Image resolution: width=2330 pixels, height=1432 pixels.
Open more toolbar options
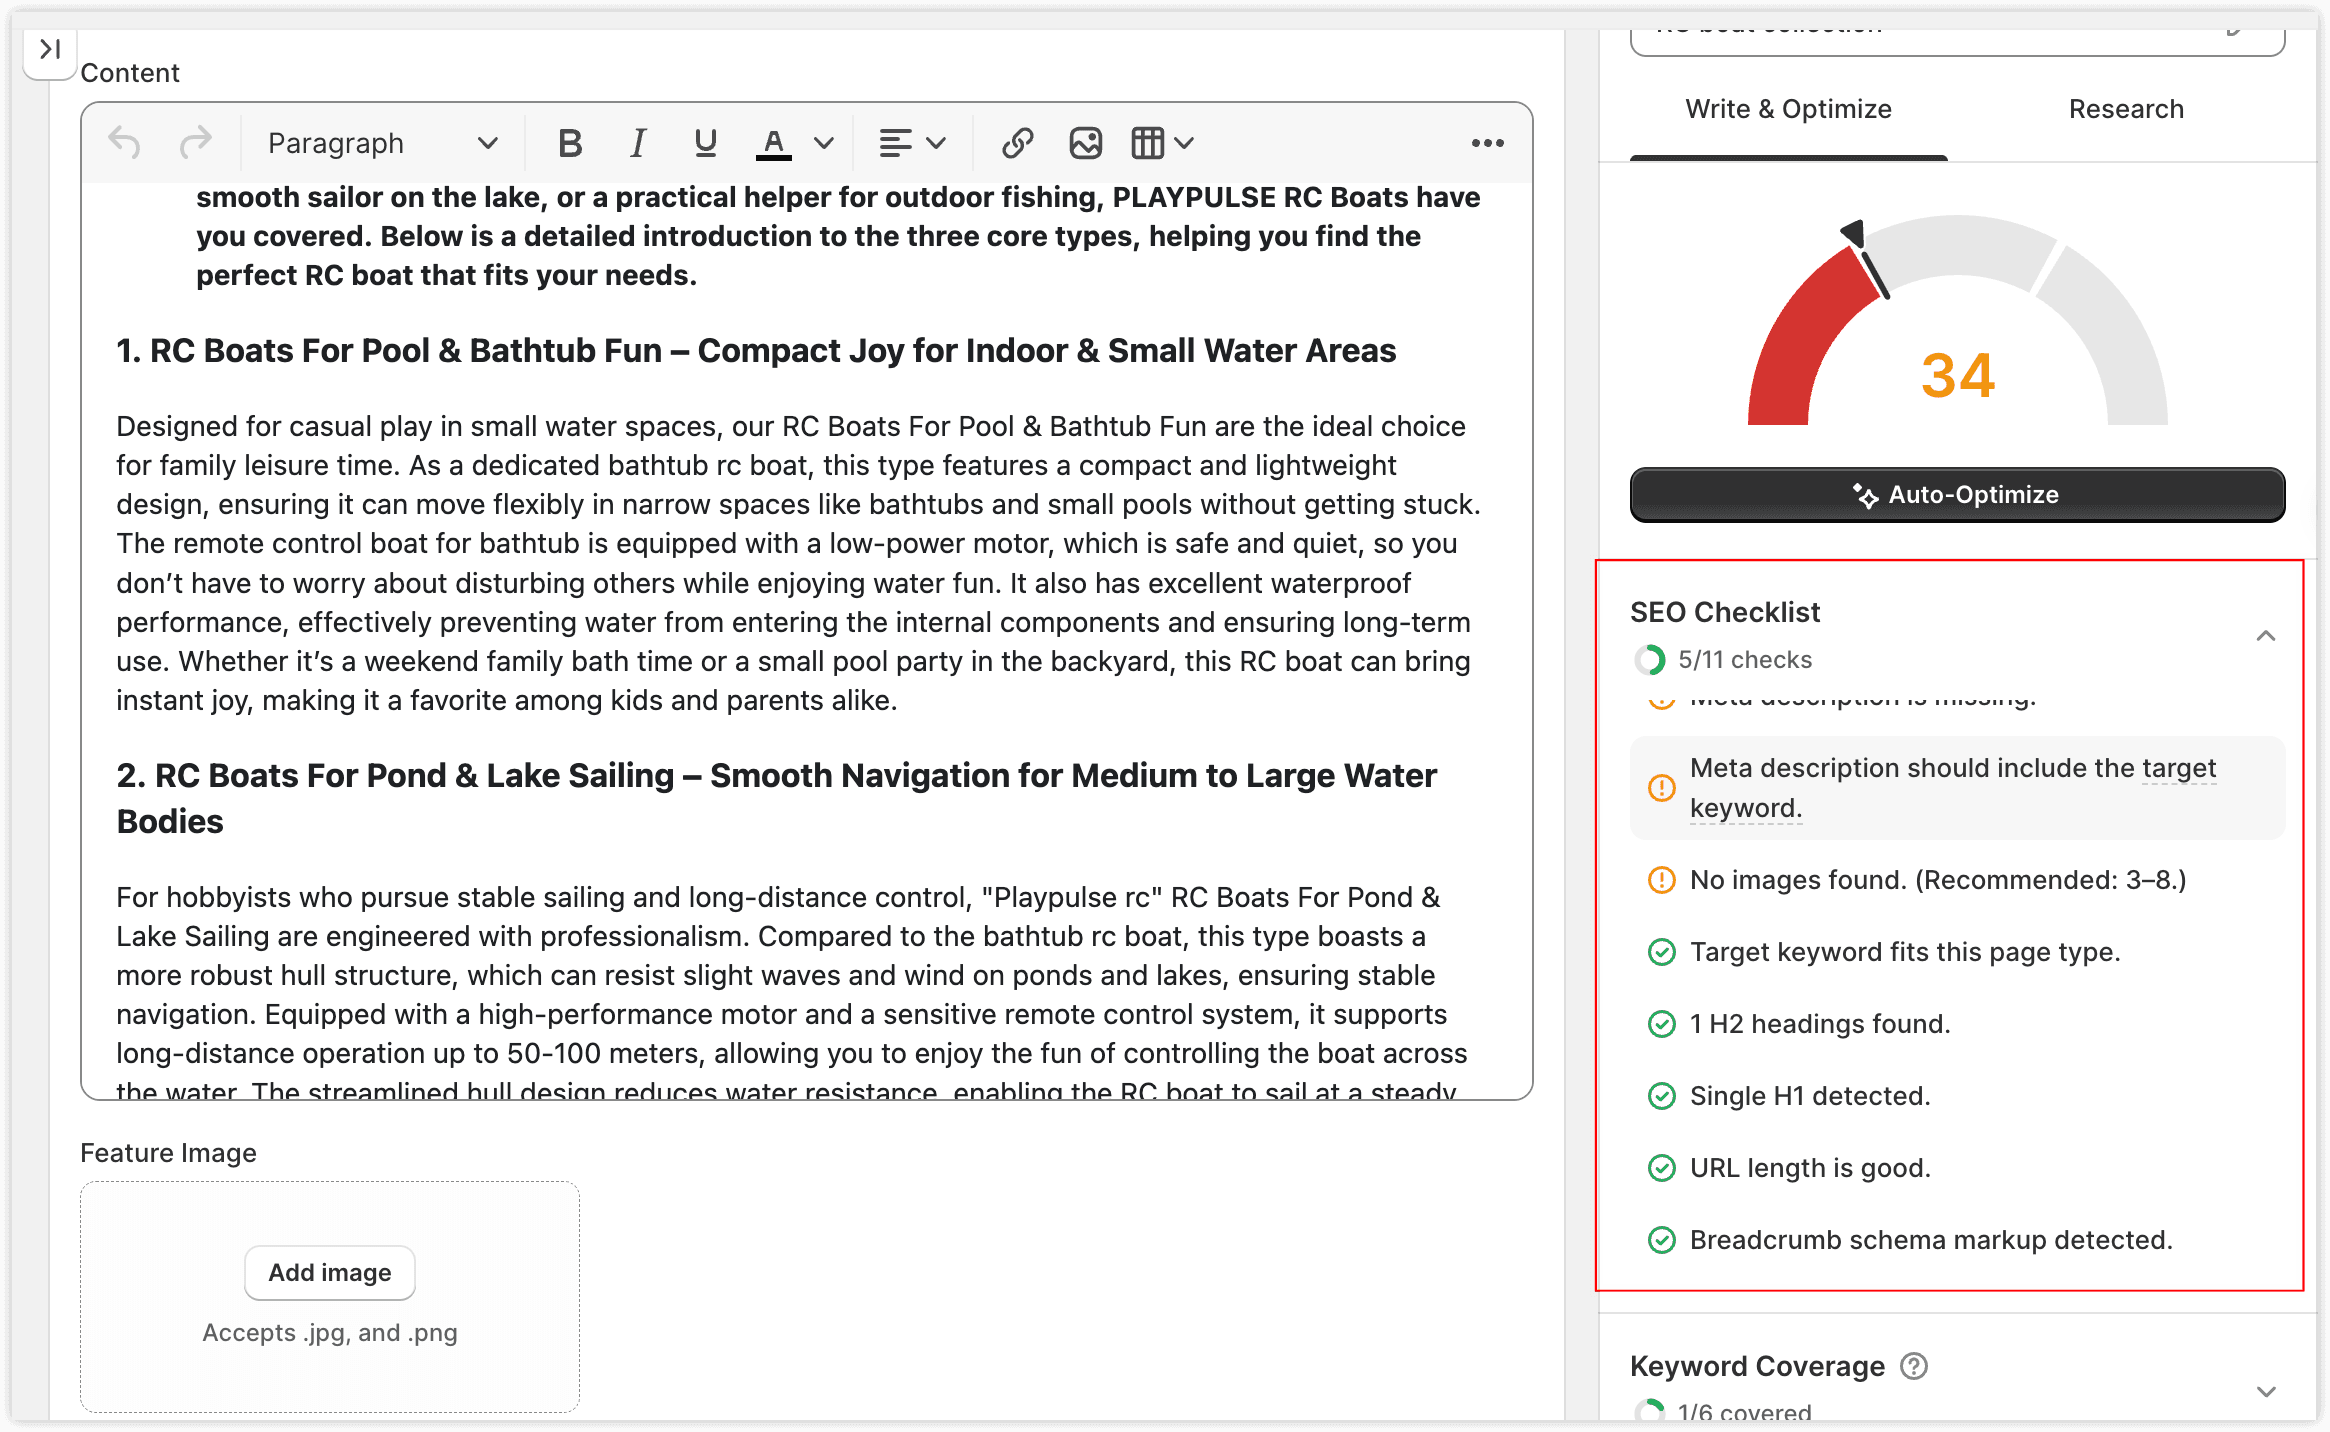click(x=1487, y=143)
